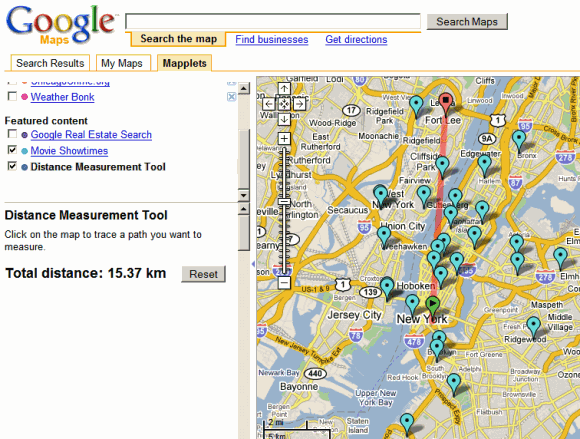This screenshot has width=580, height=439.
Task: Click the teal marker near Cliffside Park
Action: point(442,165)
